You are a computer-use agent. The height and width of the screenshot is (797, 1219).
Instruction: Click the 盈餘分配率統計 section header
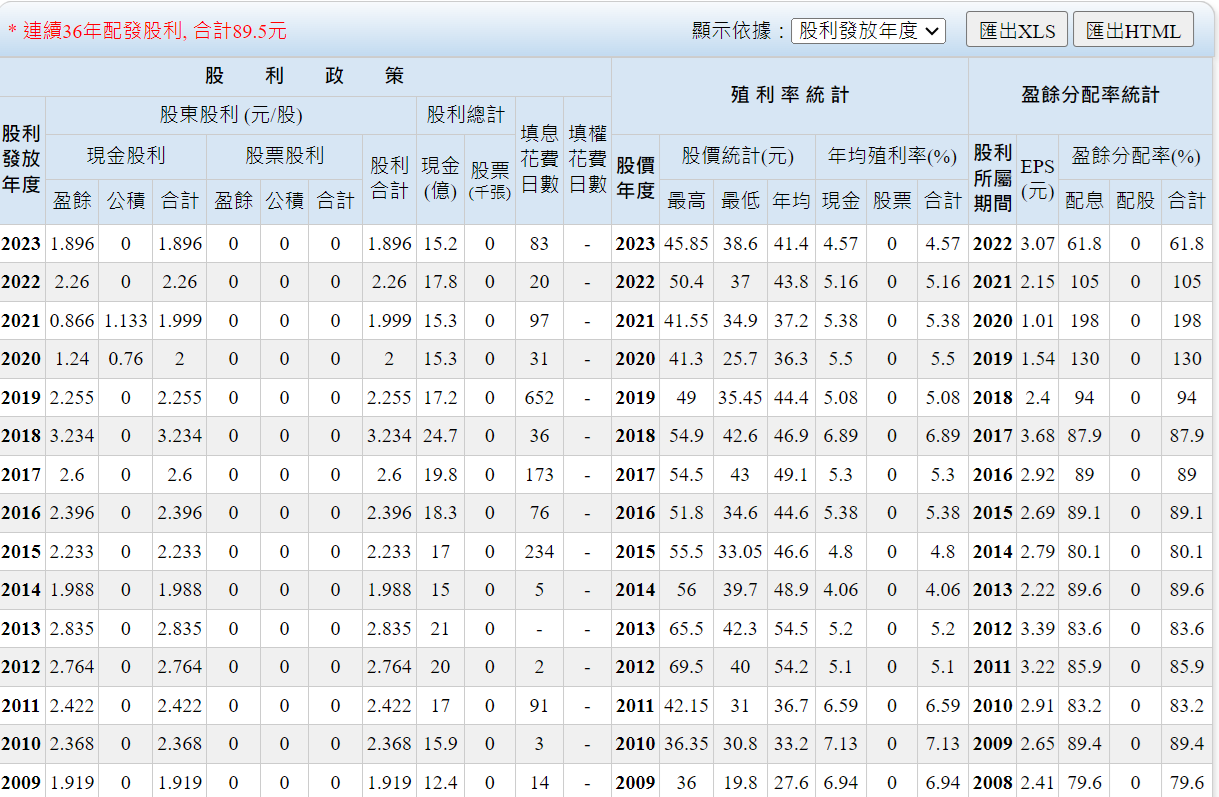coord(1090,95)
